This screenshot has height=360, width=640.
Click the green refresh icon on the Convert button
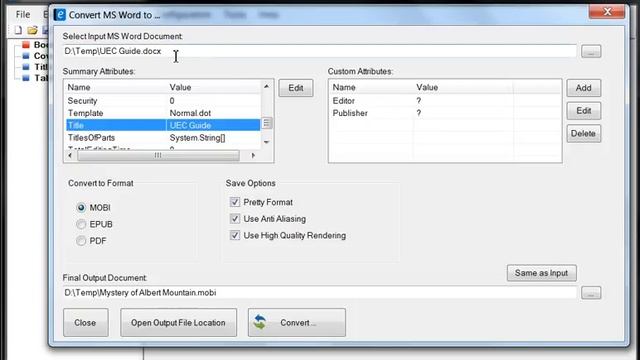260,322
